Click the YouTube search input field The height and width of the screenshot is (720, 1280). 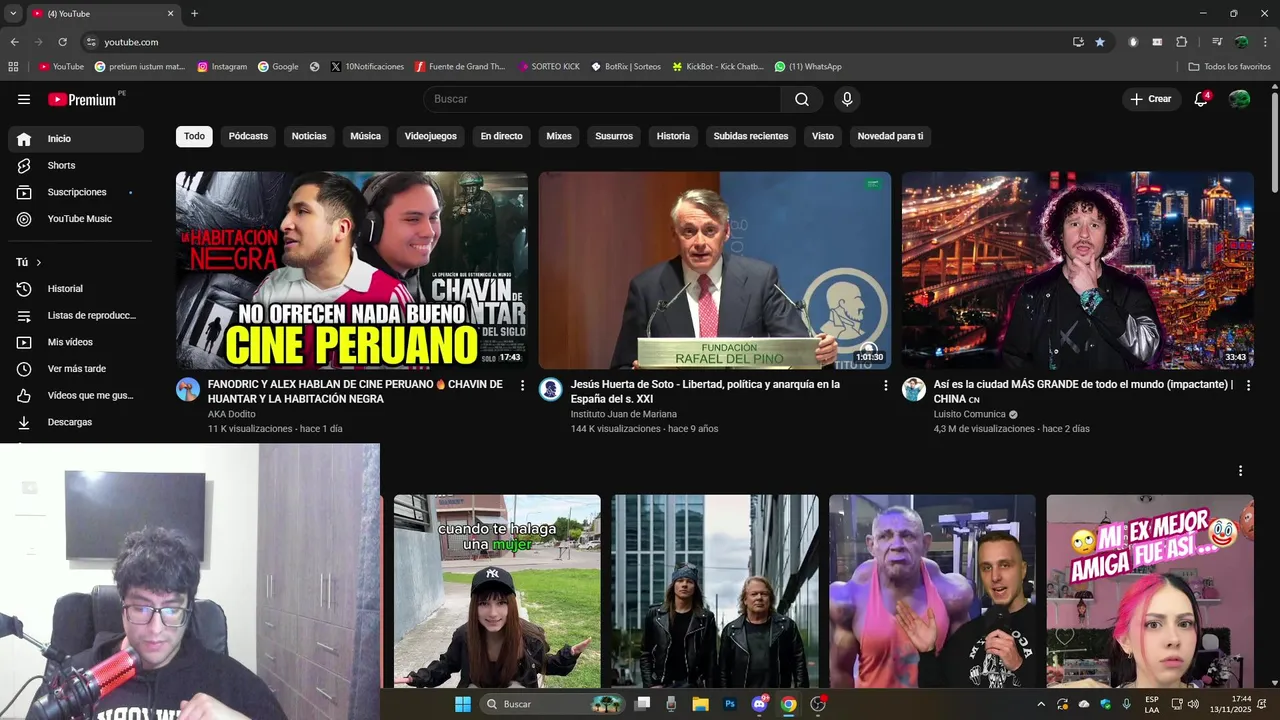coord(602,99)
